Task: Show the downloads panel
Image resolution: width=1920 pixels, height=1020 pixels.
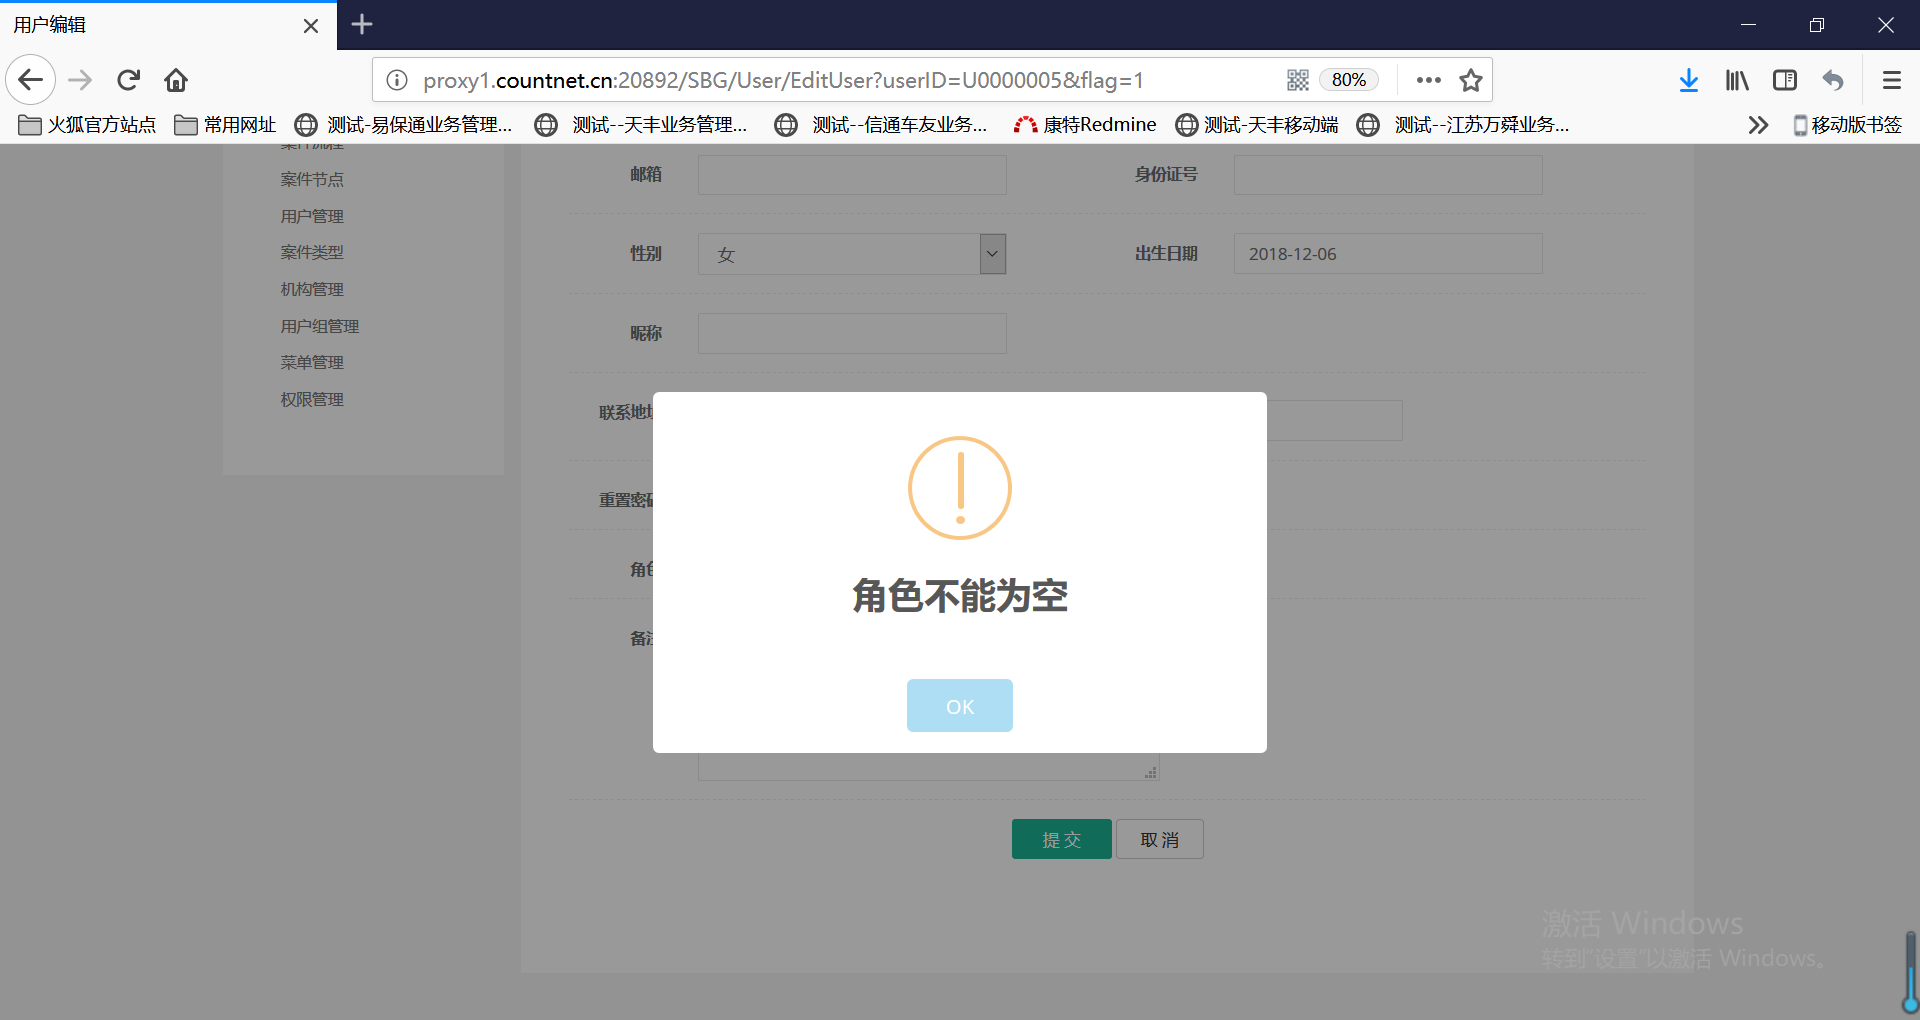Action: click(1688, 80)
